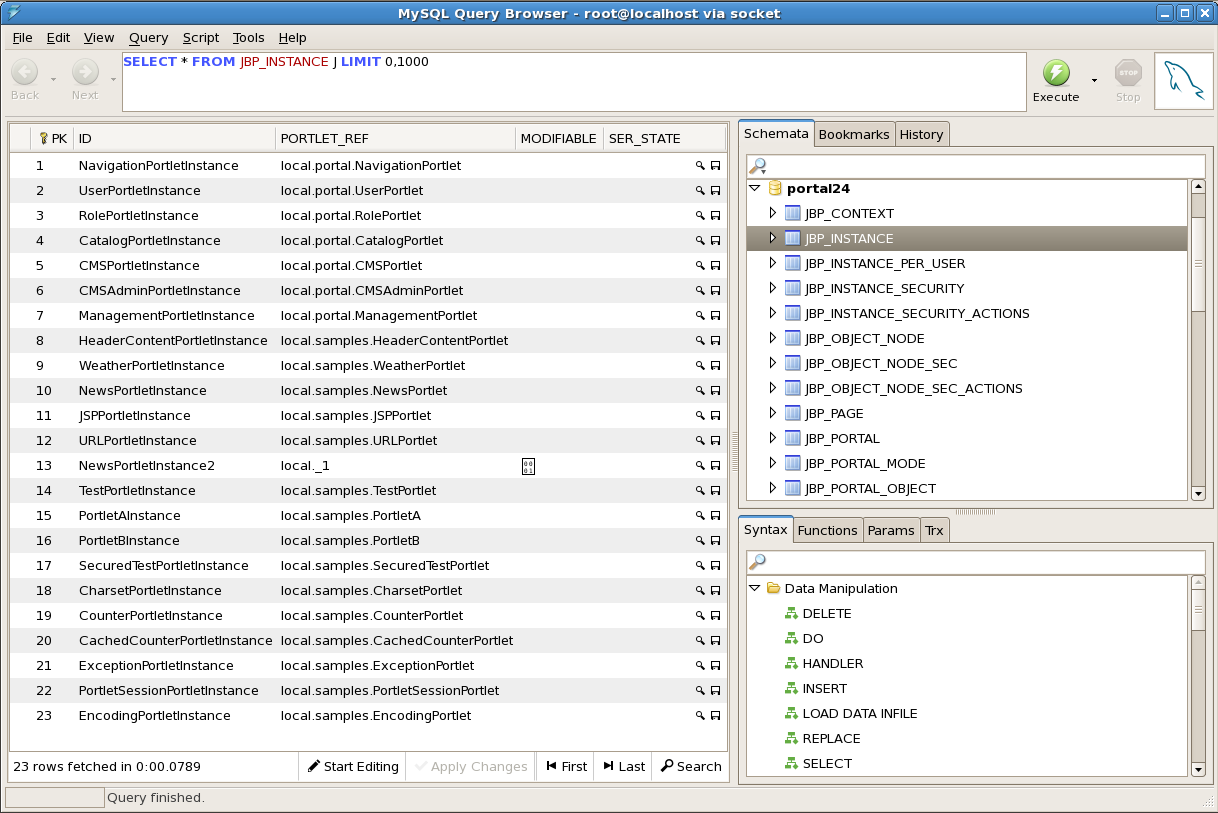Click the Back navigation arrow icon
Viewport: 1218px width, 813px height.
25,72
